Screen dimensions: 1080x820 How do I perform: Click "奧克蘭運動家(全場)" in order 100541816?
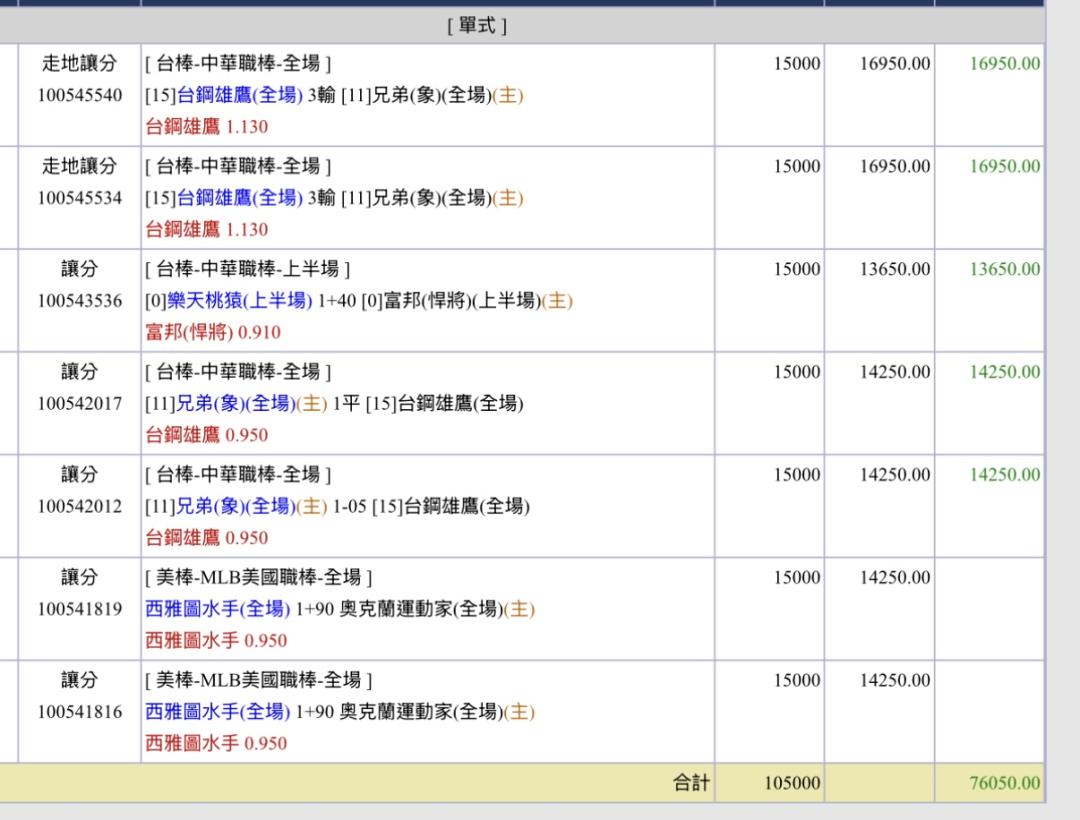(422, 712)
